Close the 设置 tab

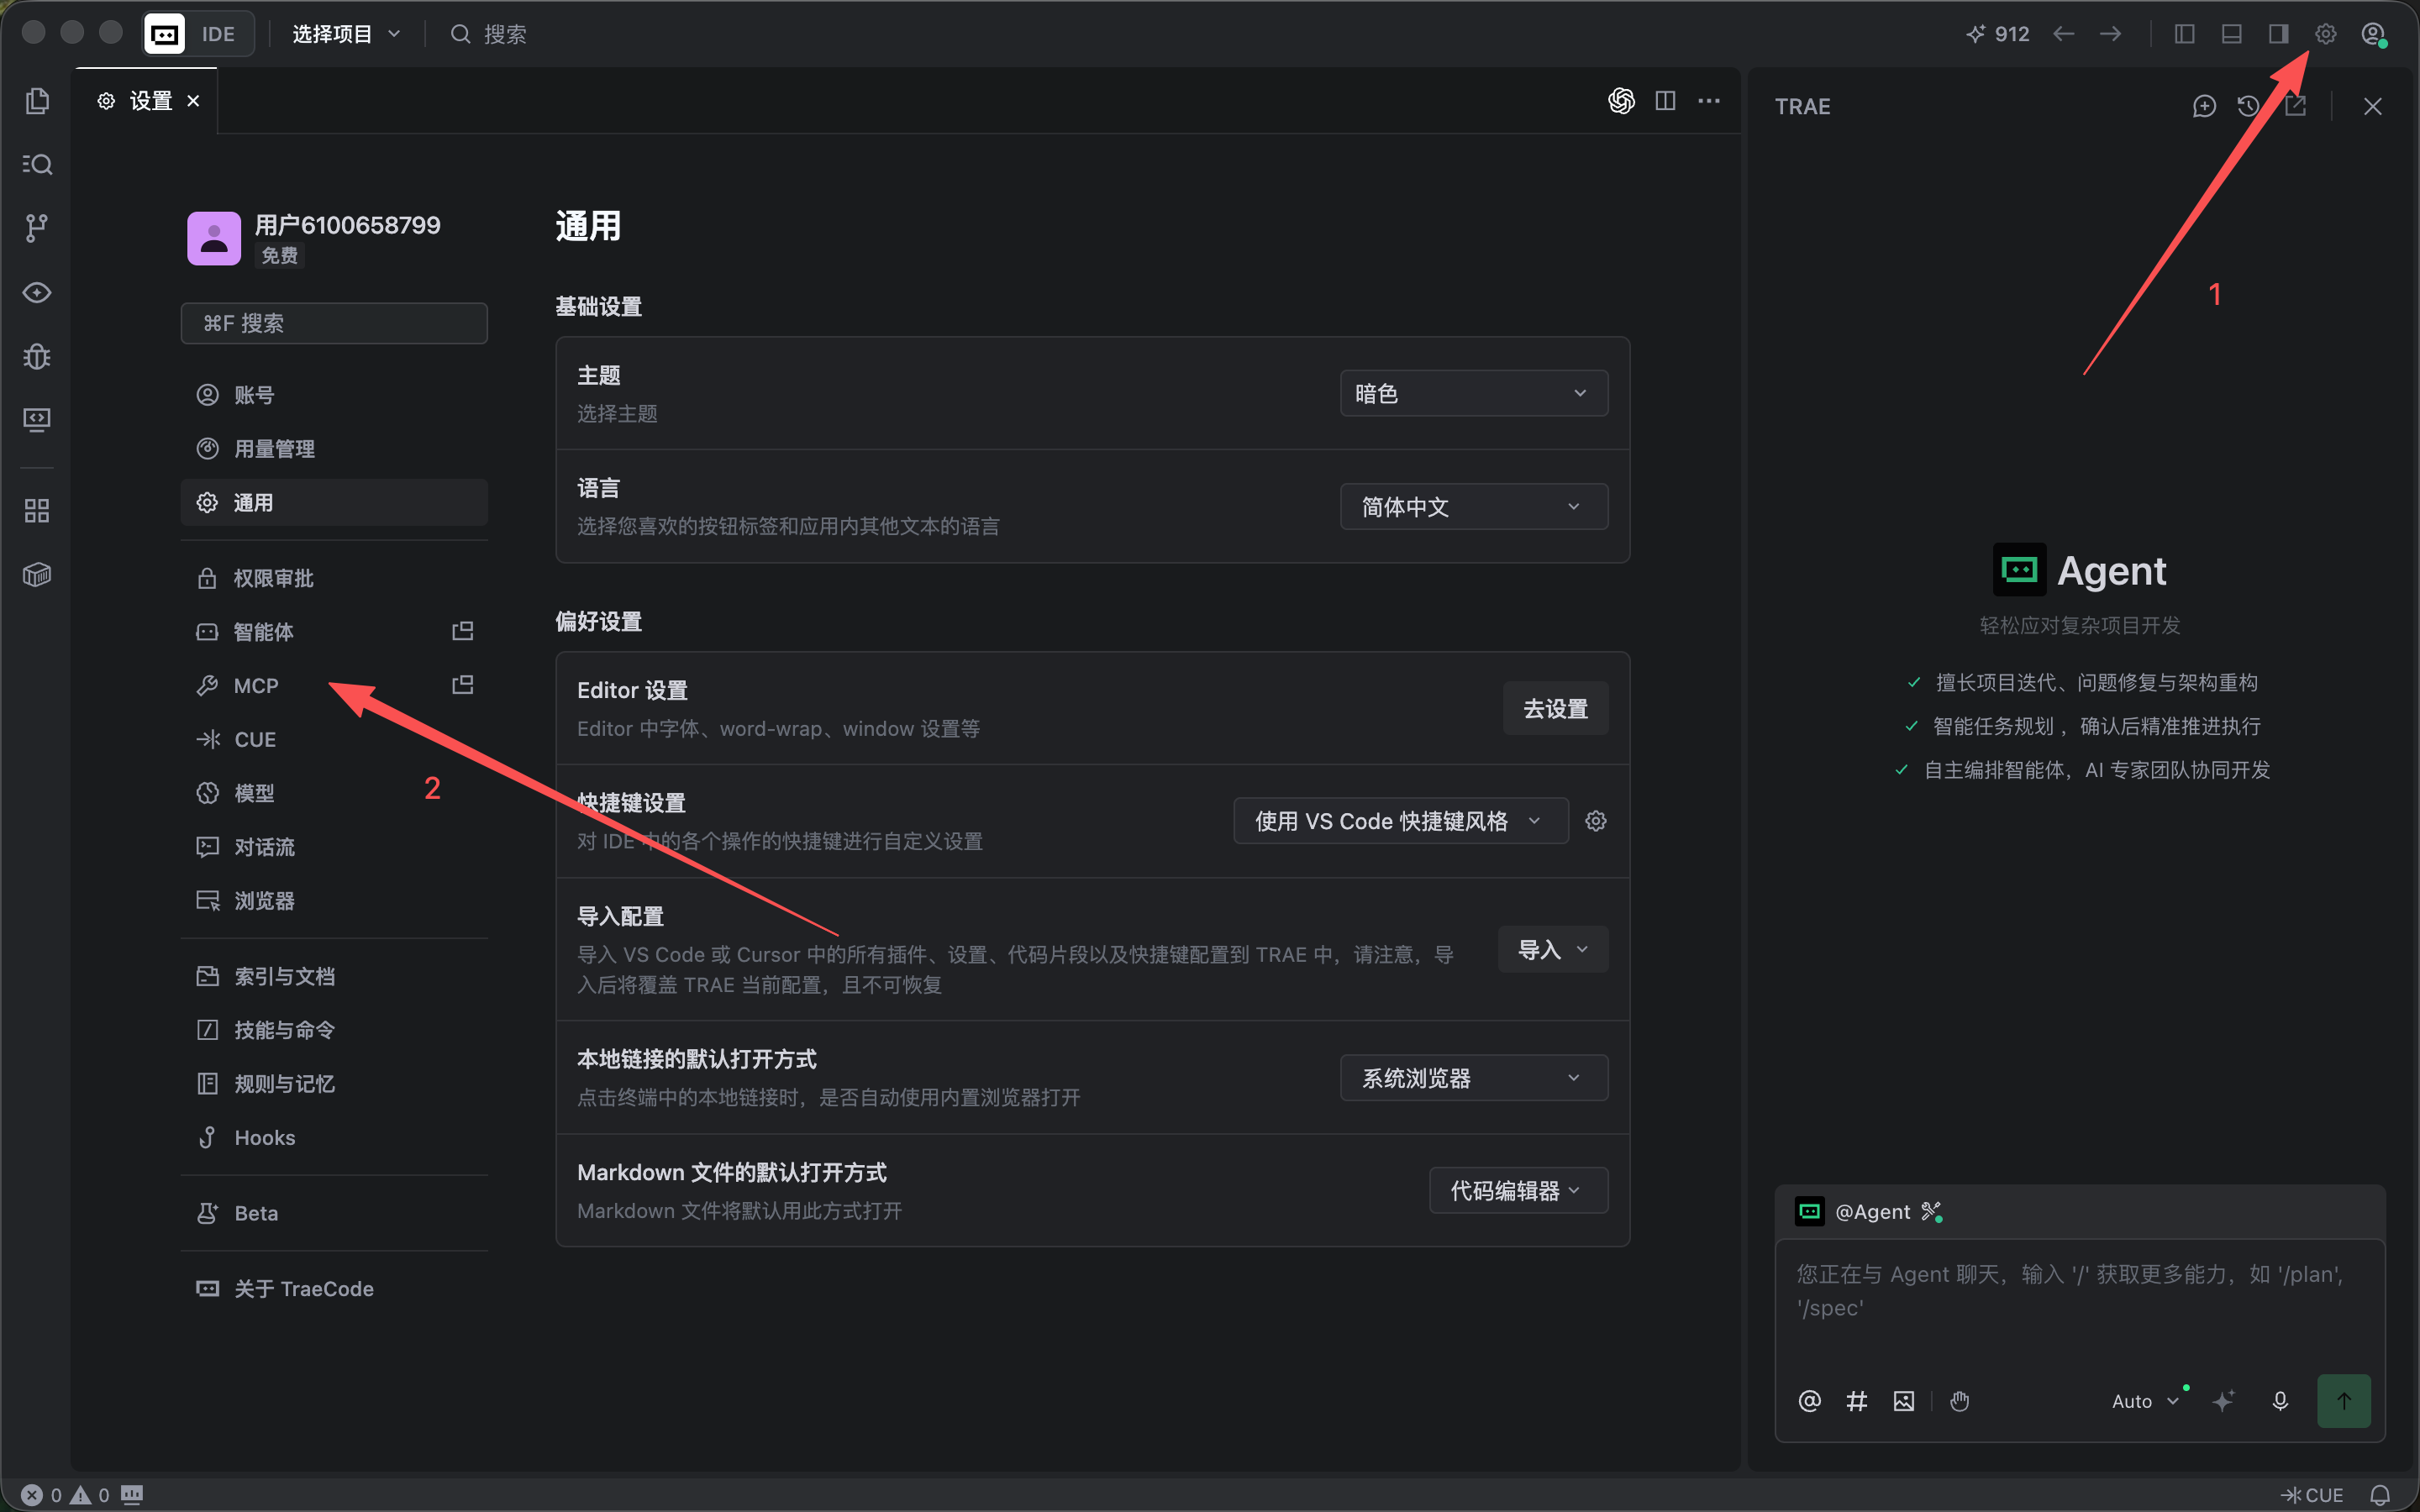[193, 101]
